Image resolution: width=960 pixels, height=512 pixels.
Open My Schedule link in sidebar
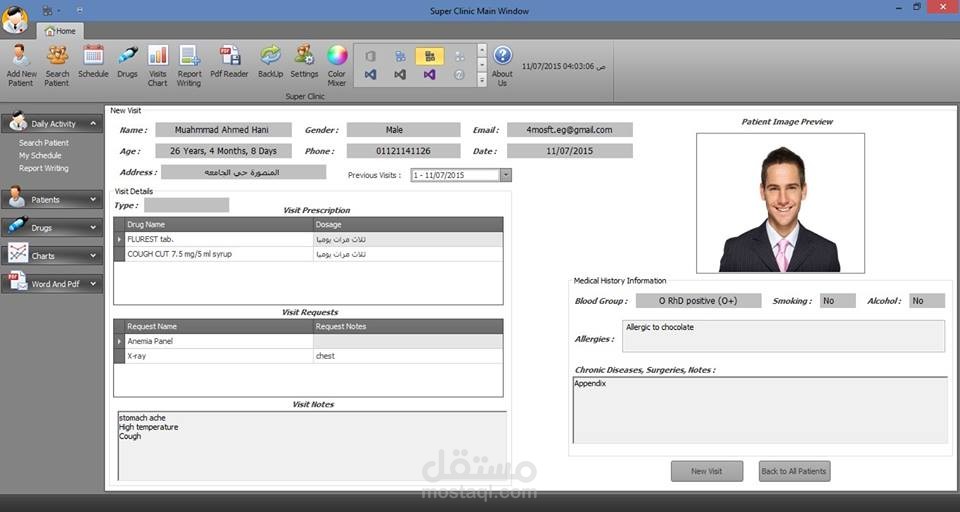[x=40, y=156]
